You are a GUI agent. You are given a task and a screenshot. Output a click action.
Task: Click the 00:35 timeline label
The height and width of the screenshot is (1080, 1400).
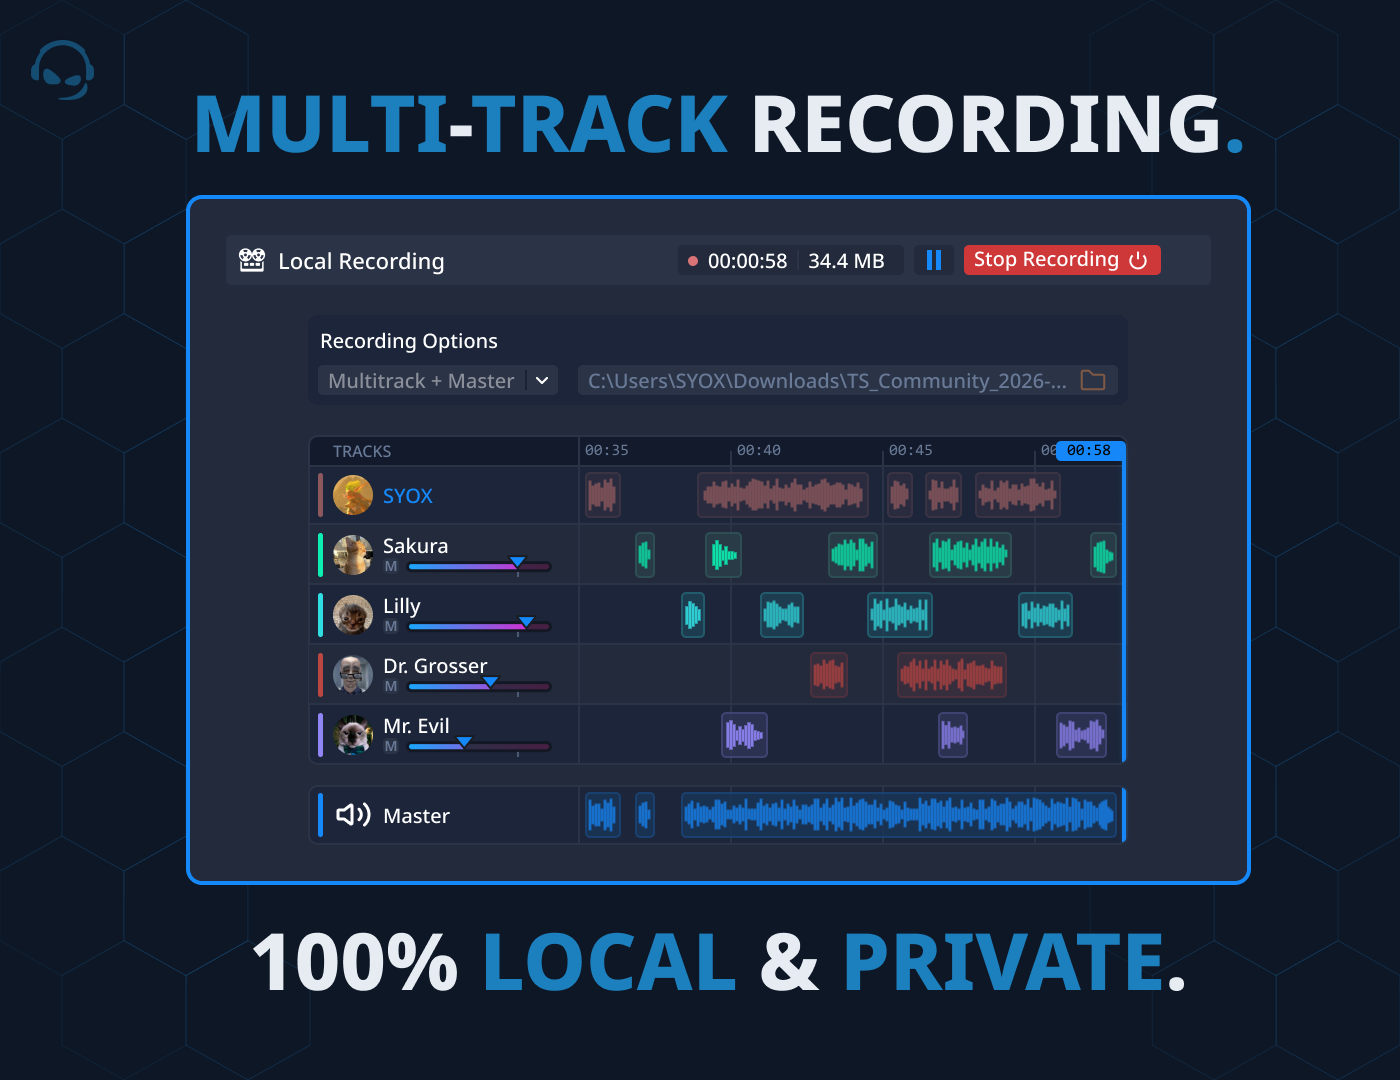click(x=607, y=451)
